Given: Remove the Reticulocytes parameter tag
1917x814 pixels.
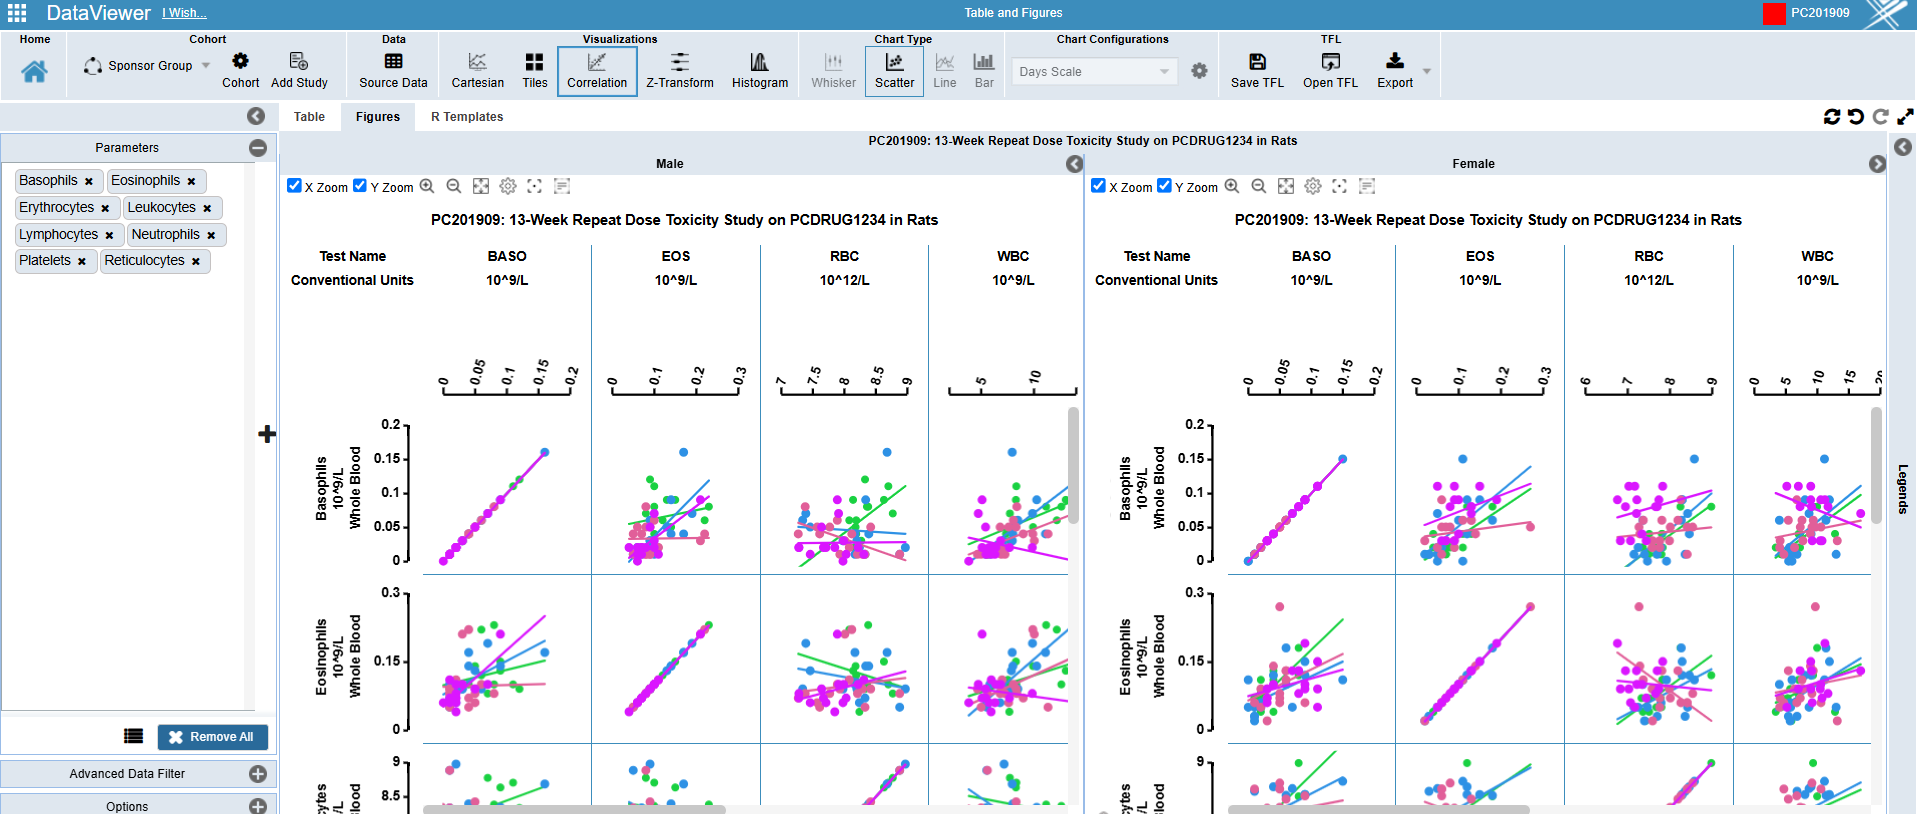Looking at the screenshot, I should tap(196, 261).
